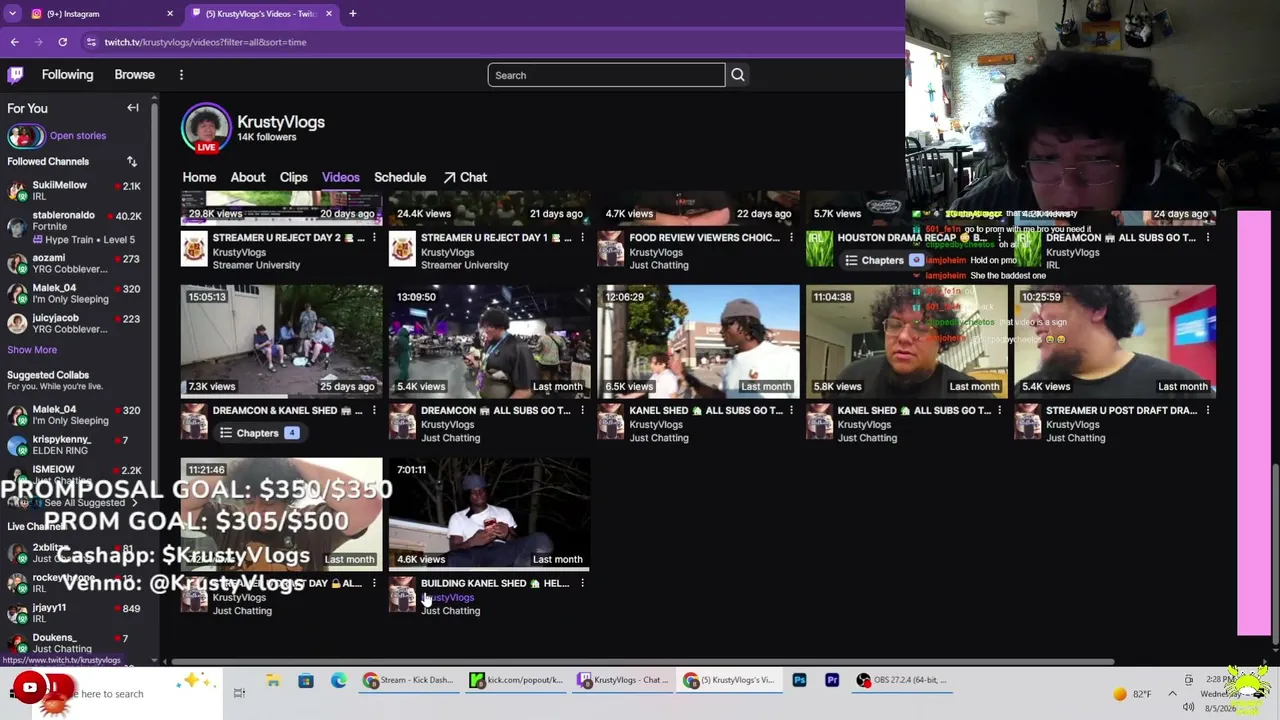This screenshot has height=720, width=1280.
Task: Open Doukens_ live channel in sidebar
Action: tap(74, 643)
